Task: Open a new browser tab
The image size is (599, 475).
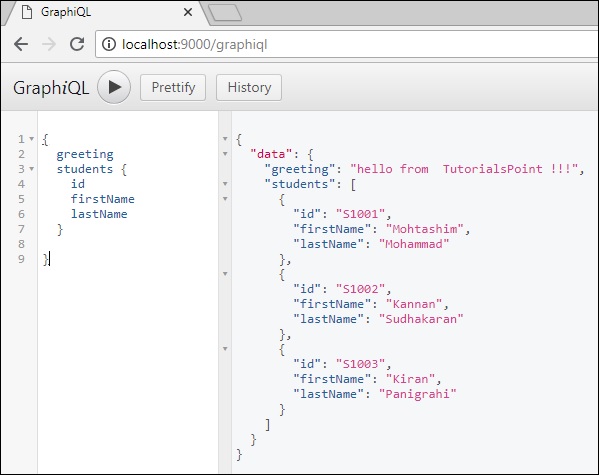Action: [x=225, y=12]
